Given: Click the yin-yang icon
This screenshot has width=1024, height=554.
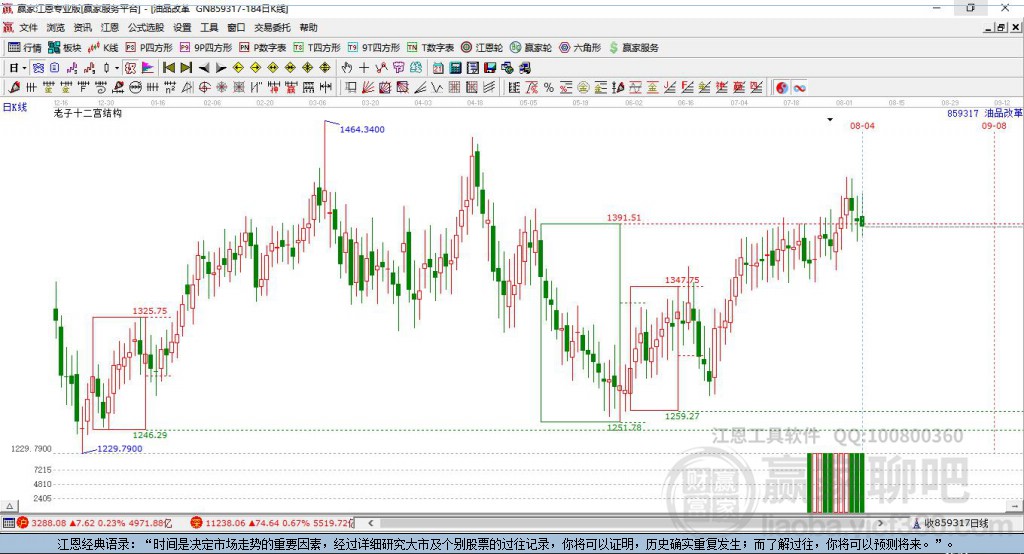Looking at the screenshot, I should point(782,88).
